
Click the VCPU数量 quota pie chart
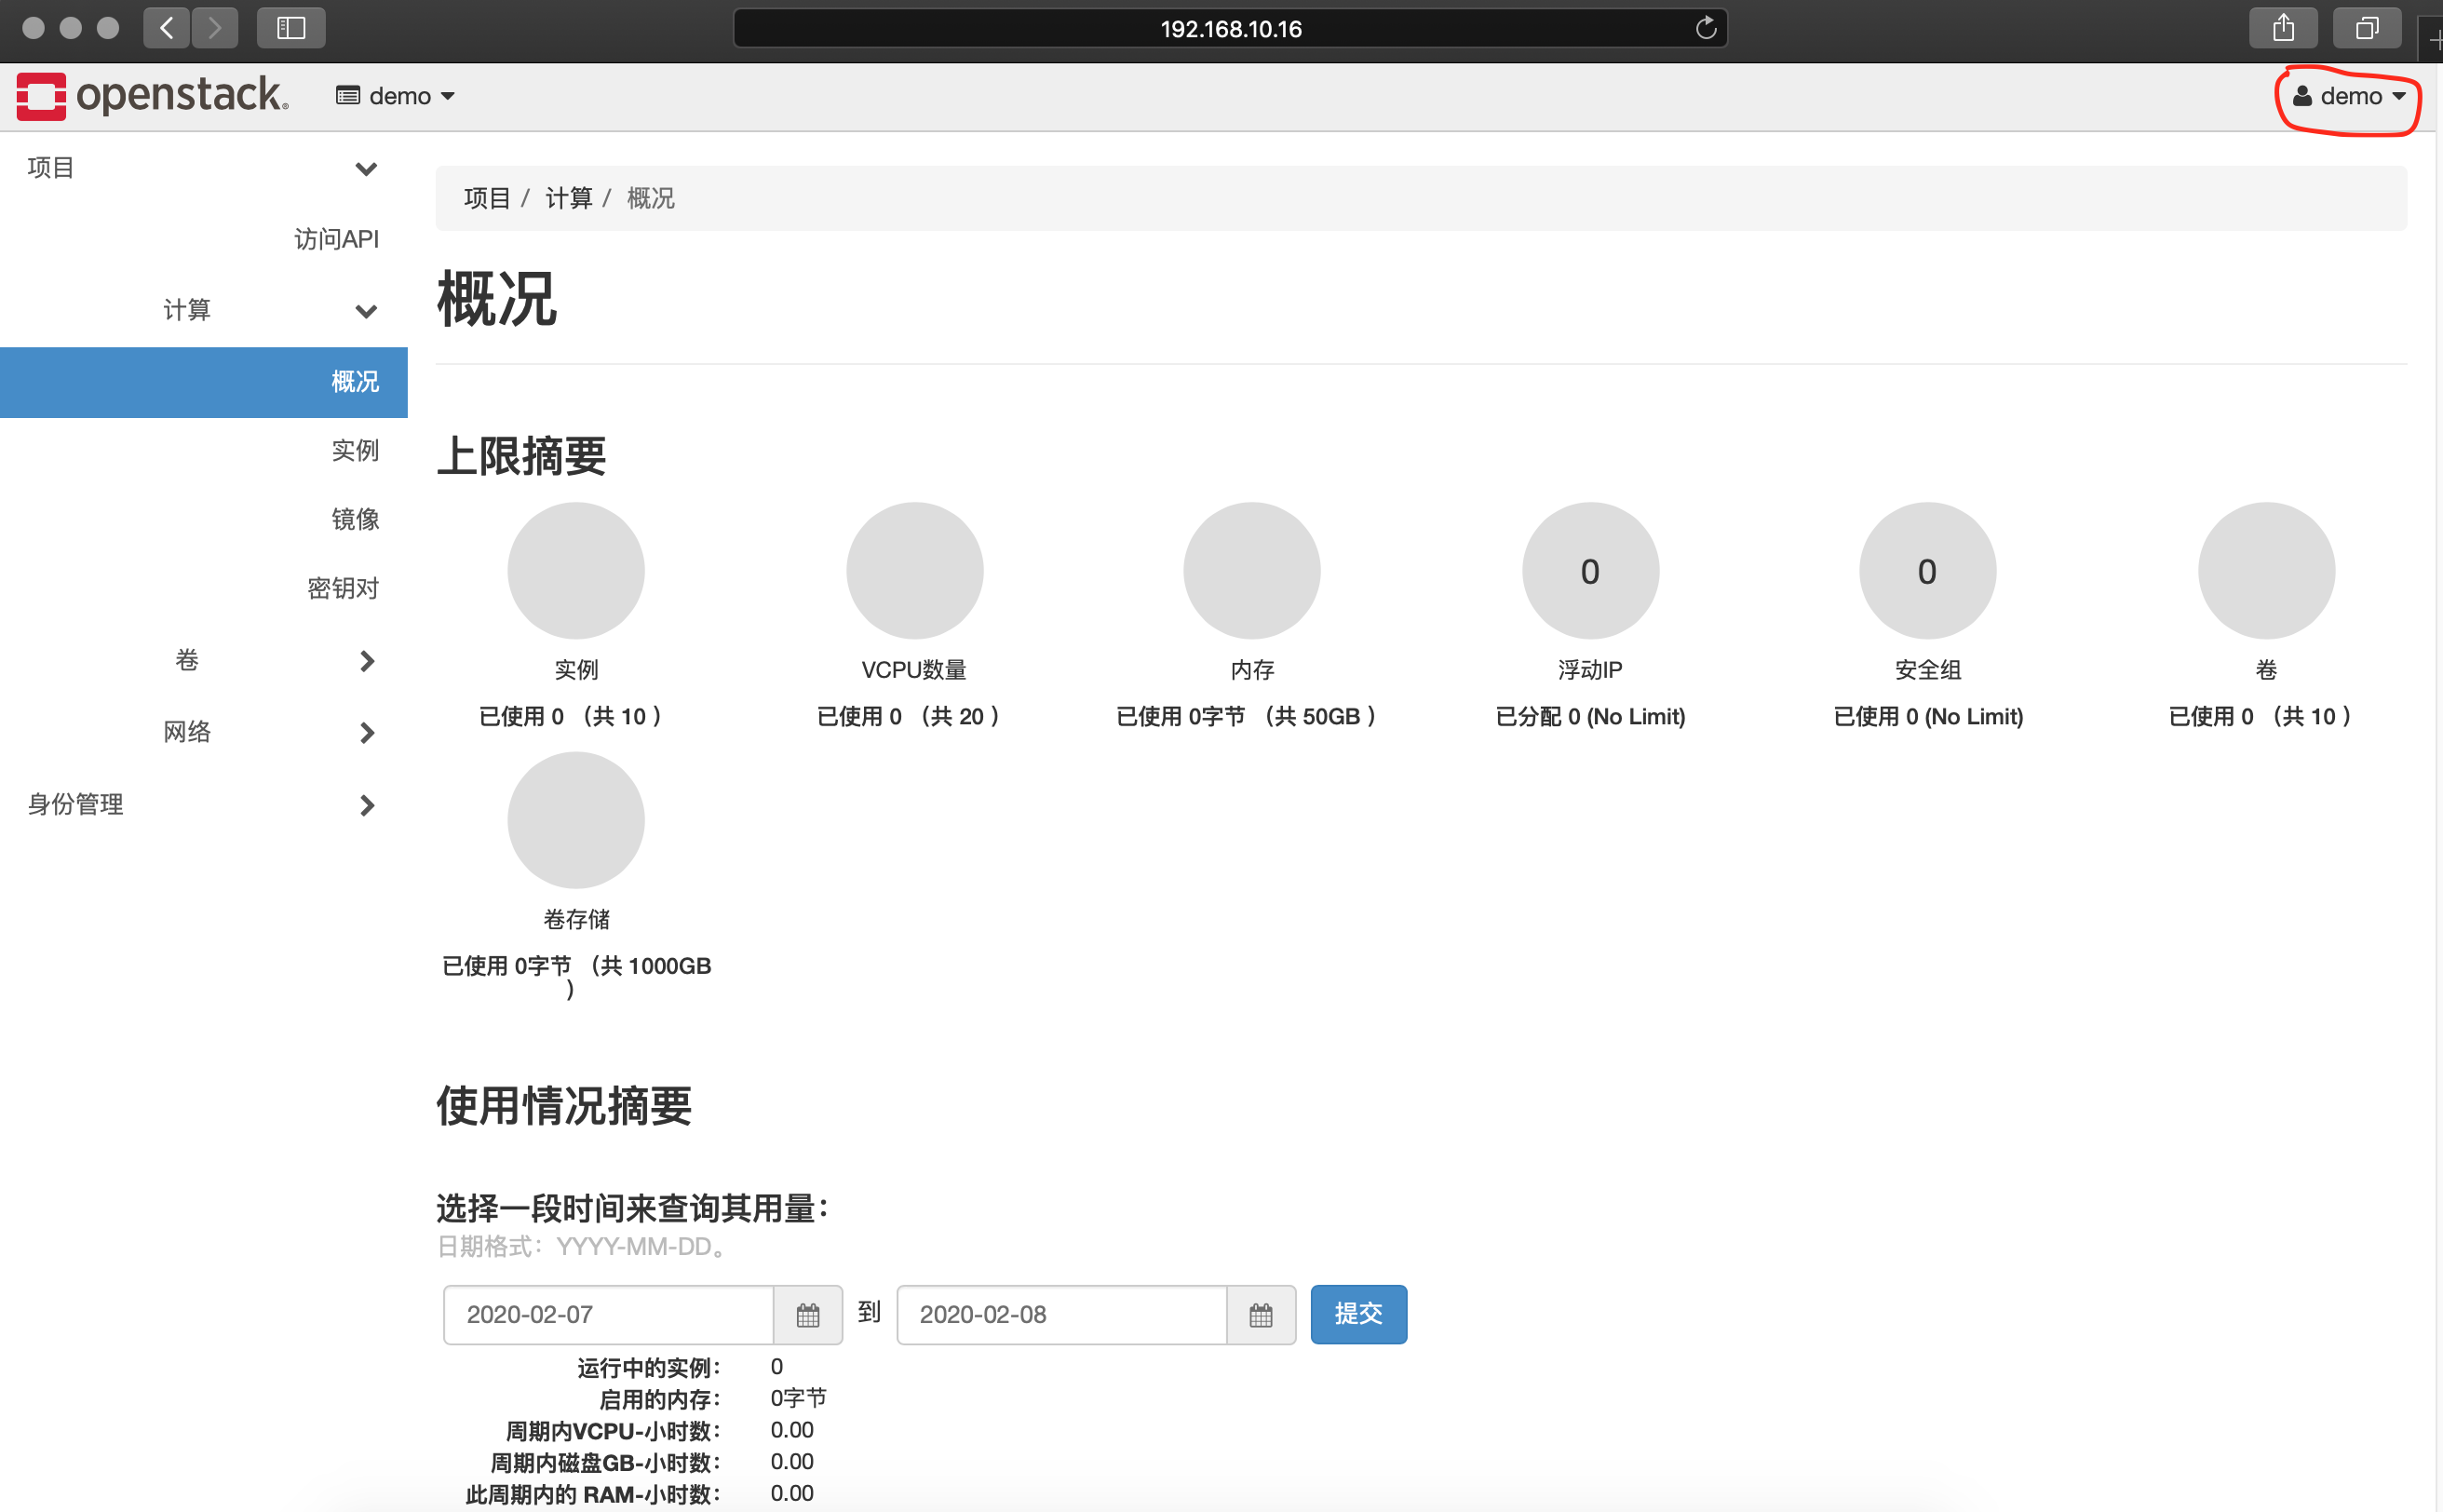(914, 571)
